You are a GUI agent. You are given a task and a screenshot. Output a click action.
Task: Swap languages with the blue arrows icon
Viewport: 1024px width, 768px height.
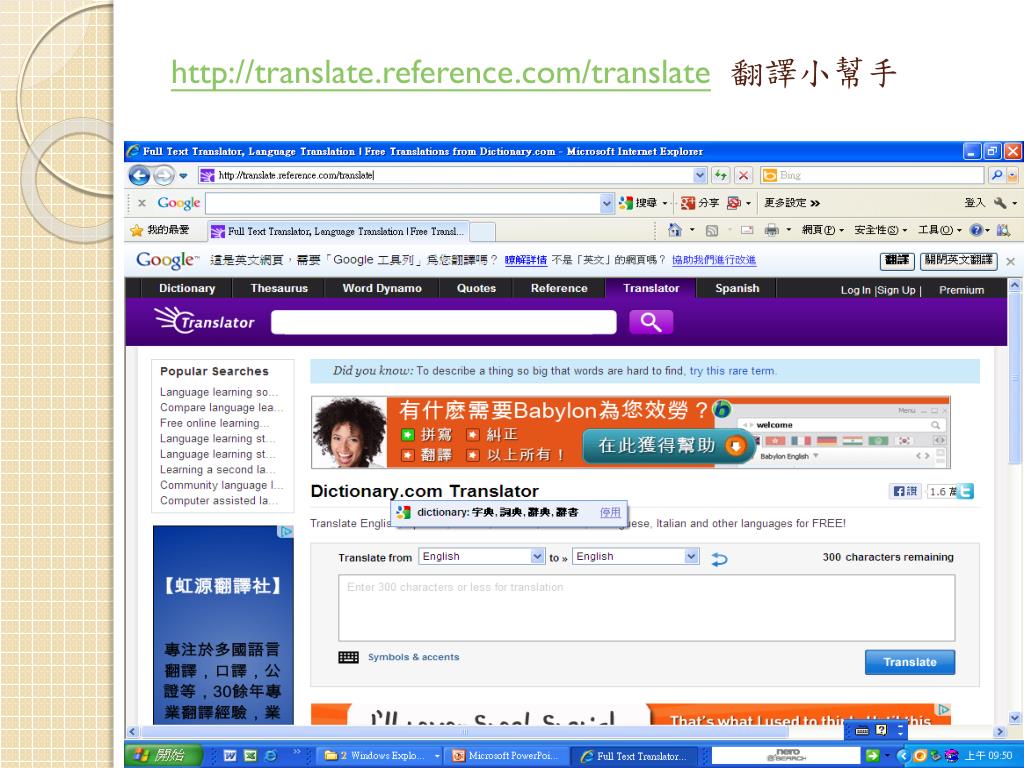pos(719,559)
